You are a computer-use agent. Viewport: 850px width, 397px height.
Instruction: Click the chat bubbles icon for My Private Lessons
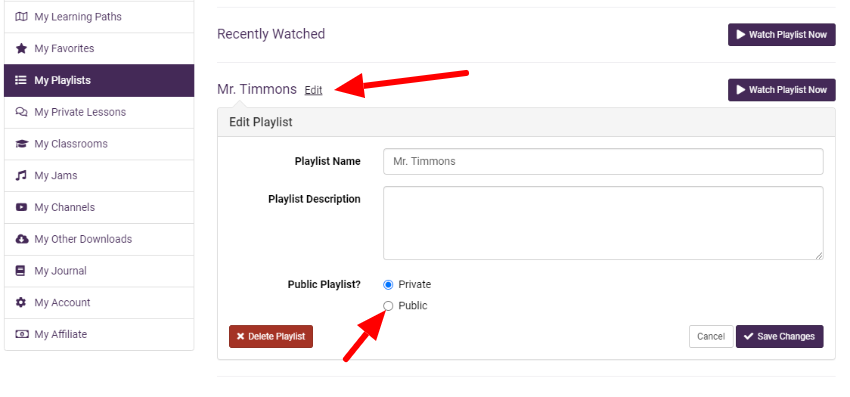point(21,112)
